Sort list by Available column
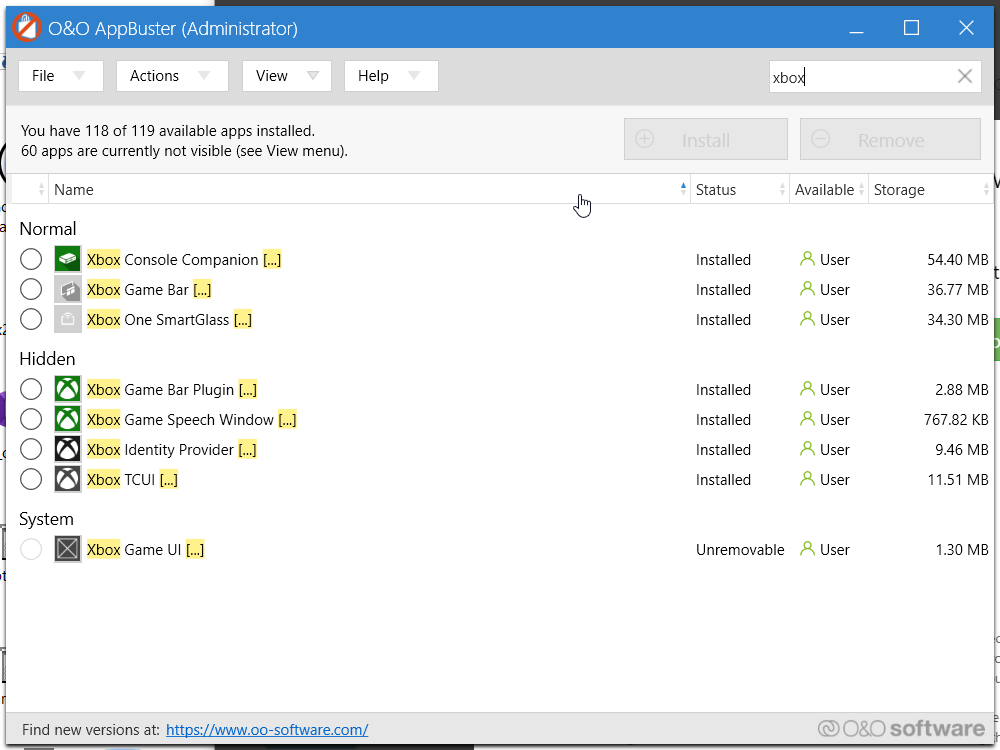1000x750 pixels. tap(829, 189)
